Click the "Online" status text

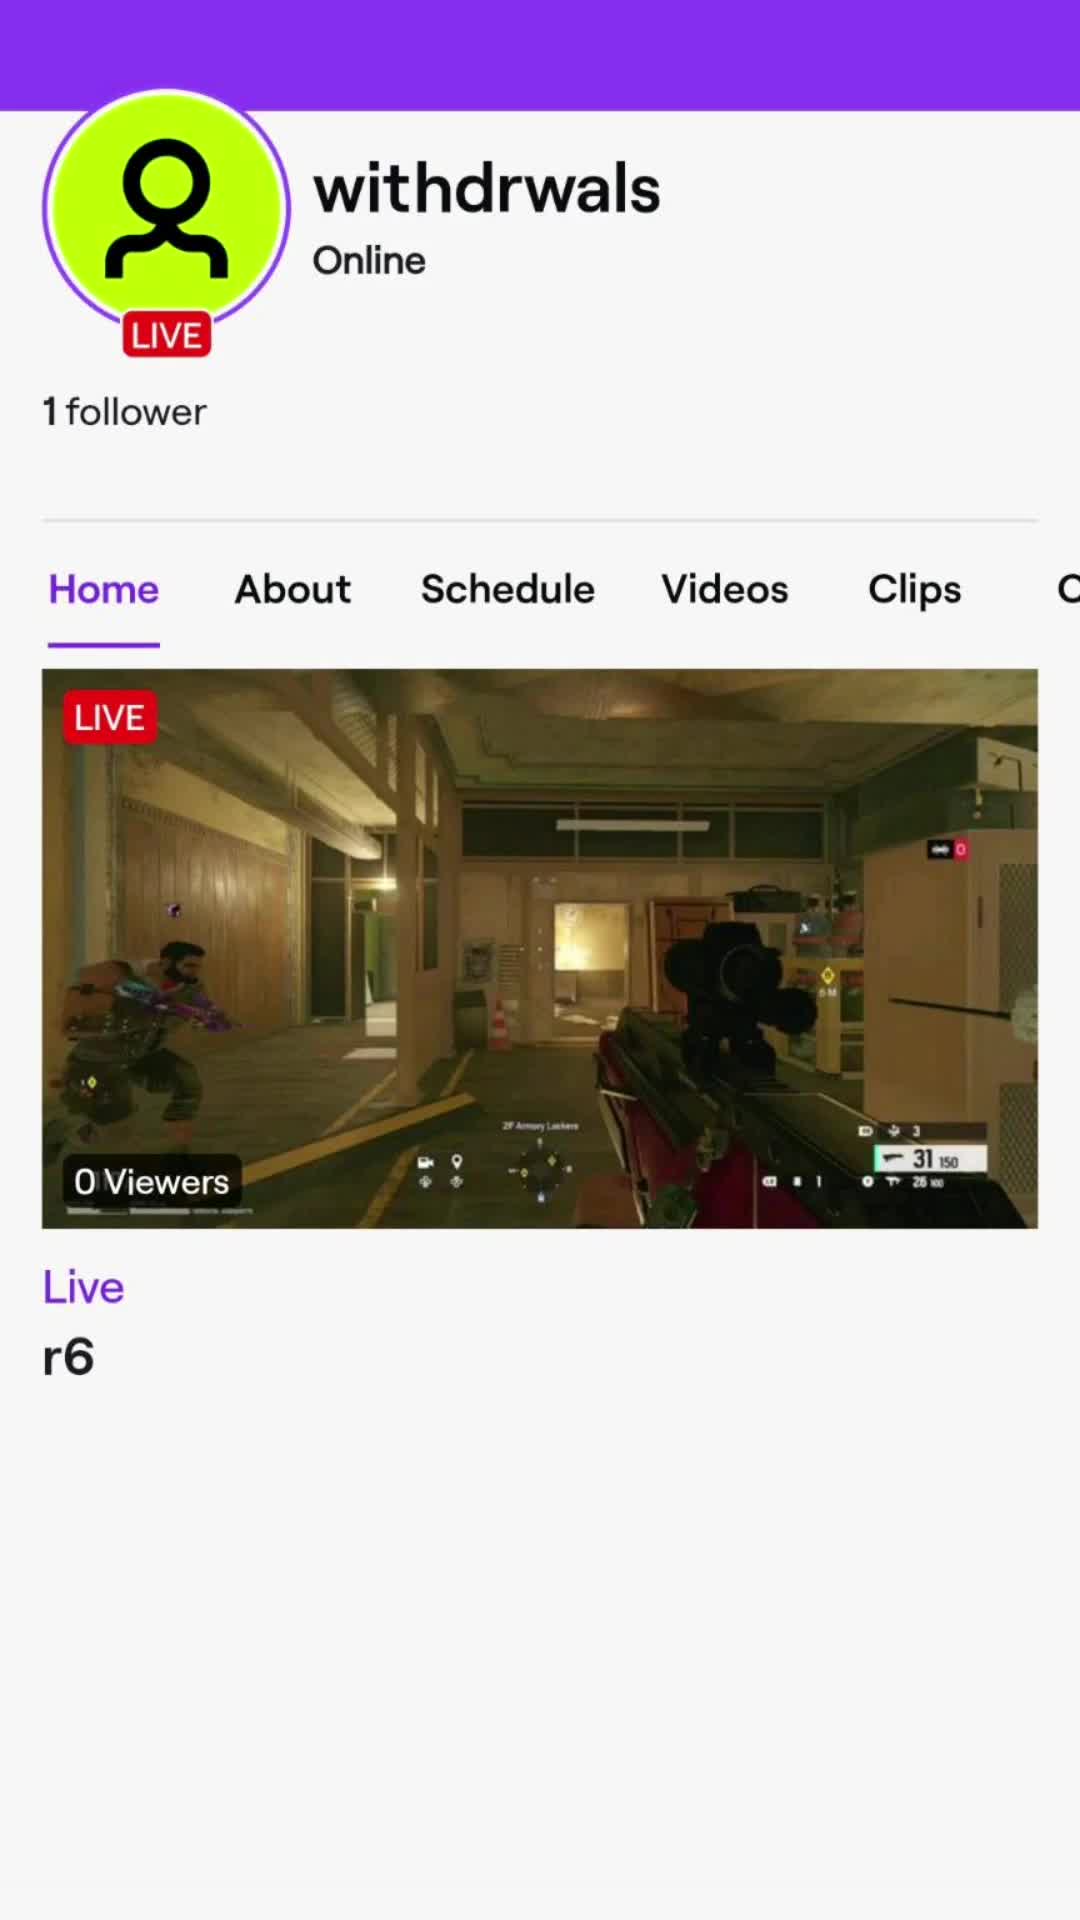coord(369,260)
